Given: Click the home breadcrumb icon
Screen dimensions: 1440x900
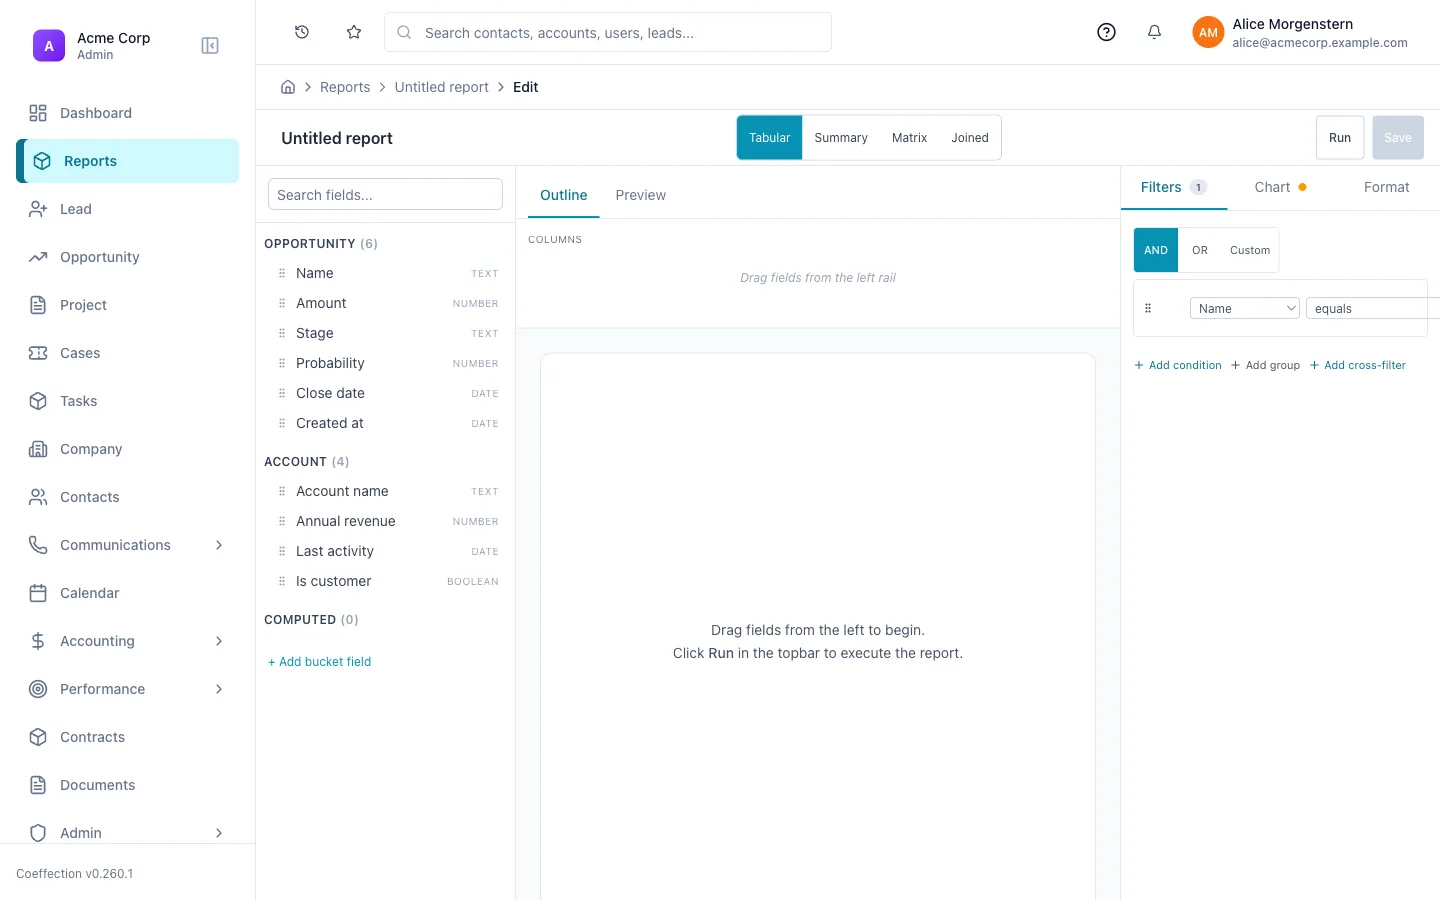Looking at the screenshot, I should pyautogui.click(x=288, y=87).
